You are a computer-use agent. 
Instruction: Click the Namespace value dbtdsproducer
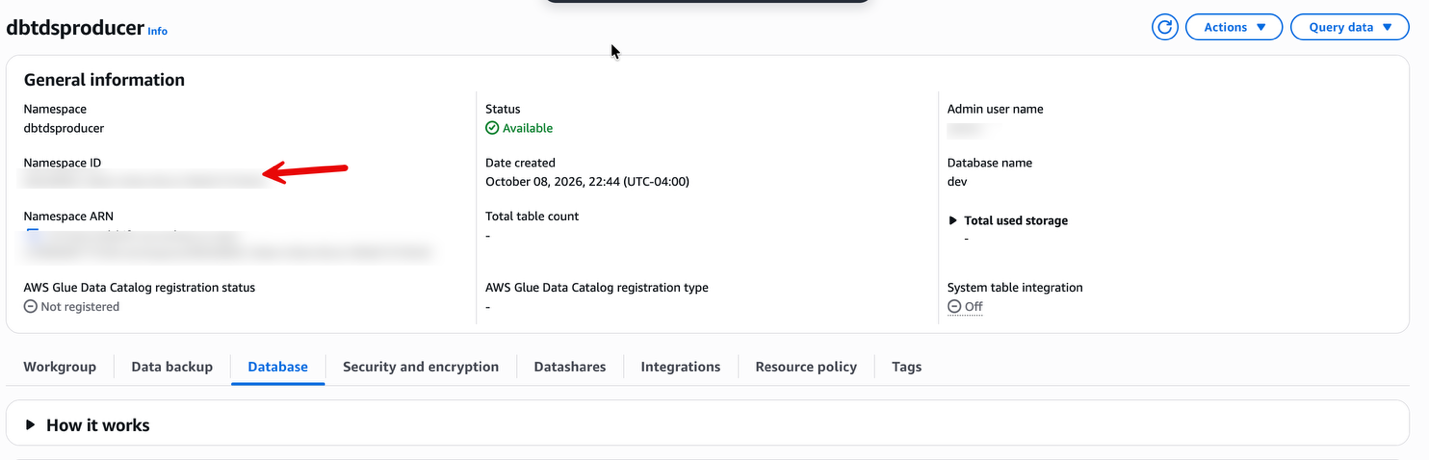[x=64, y=128]
